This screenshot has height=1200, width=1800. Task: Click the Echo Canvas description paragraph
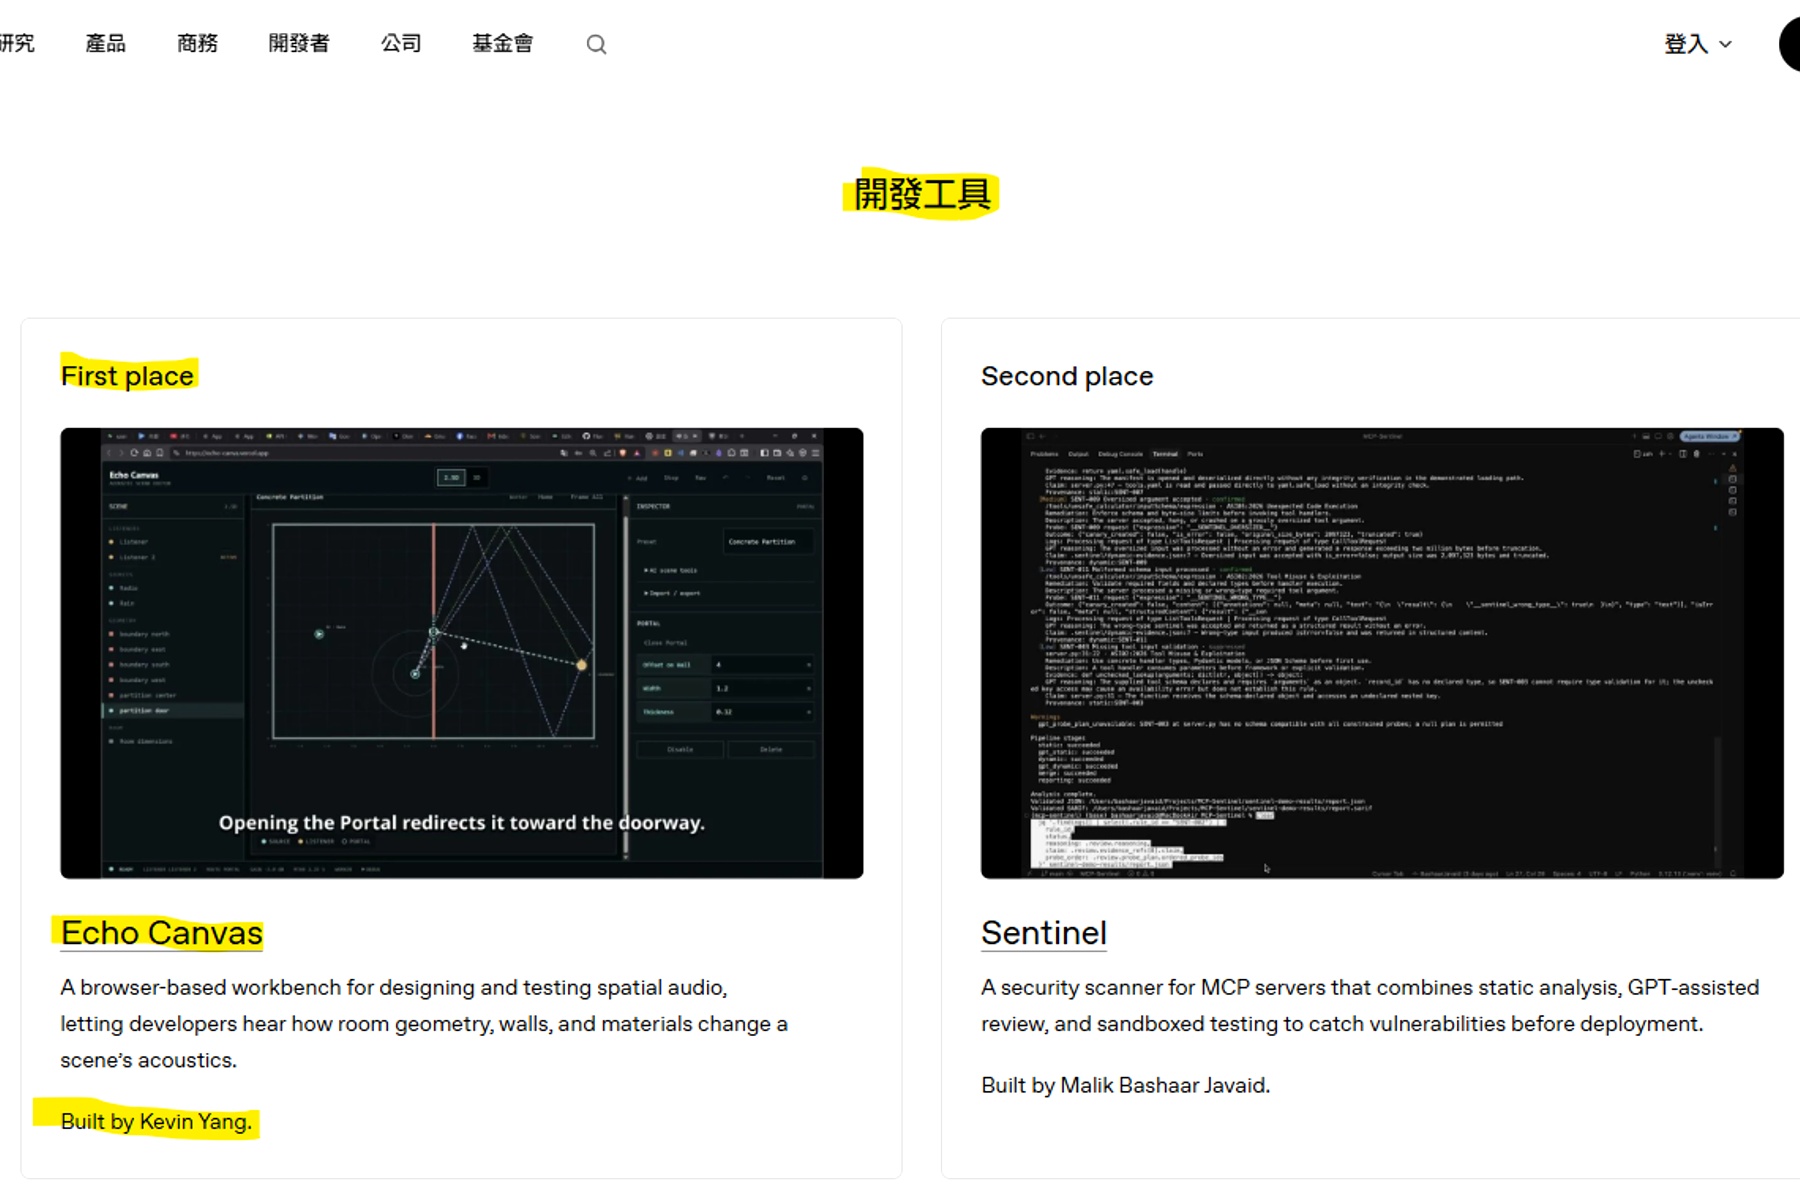pyautogui.click(x=424, y=1024)
